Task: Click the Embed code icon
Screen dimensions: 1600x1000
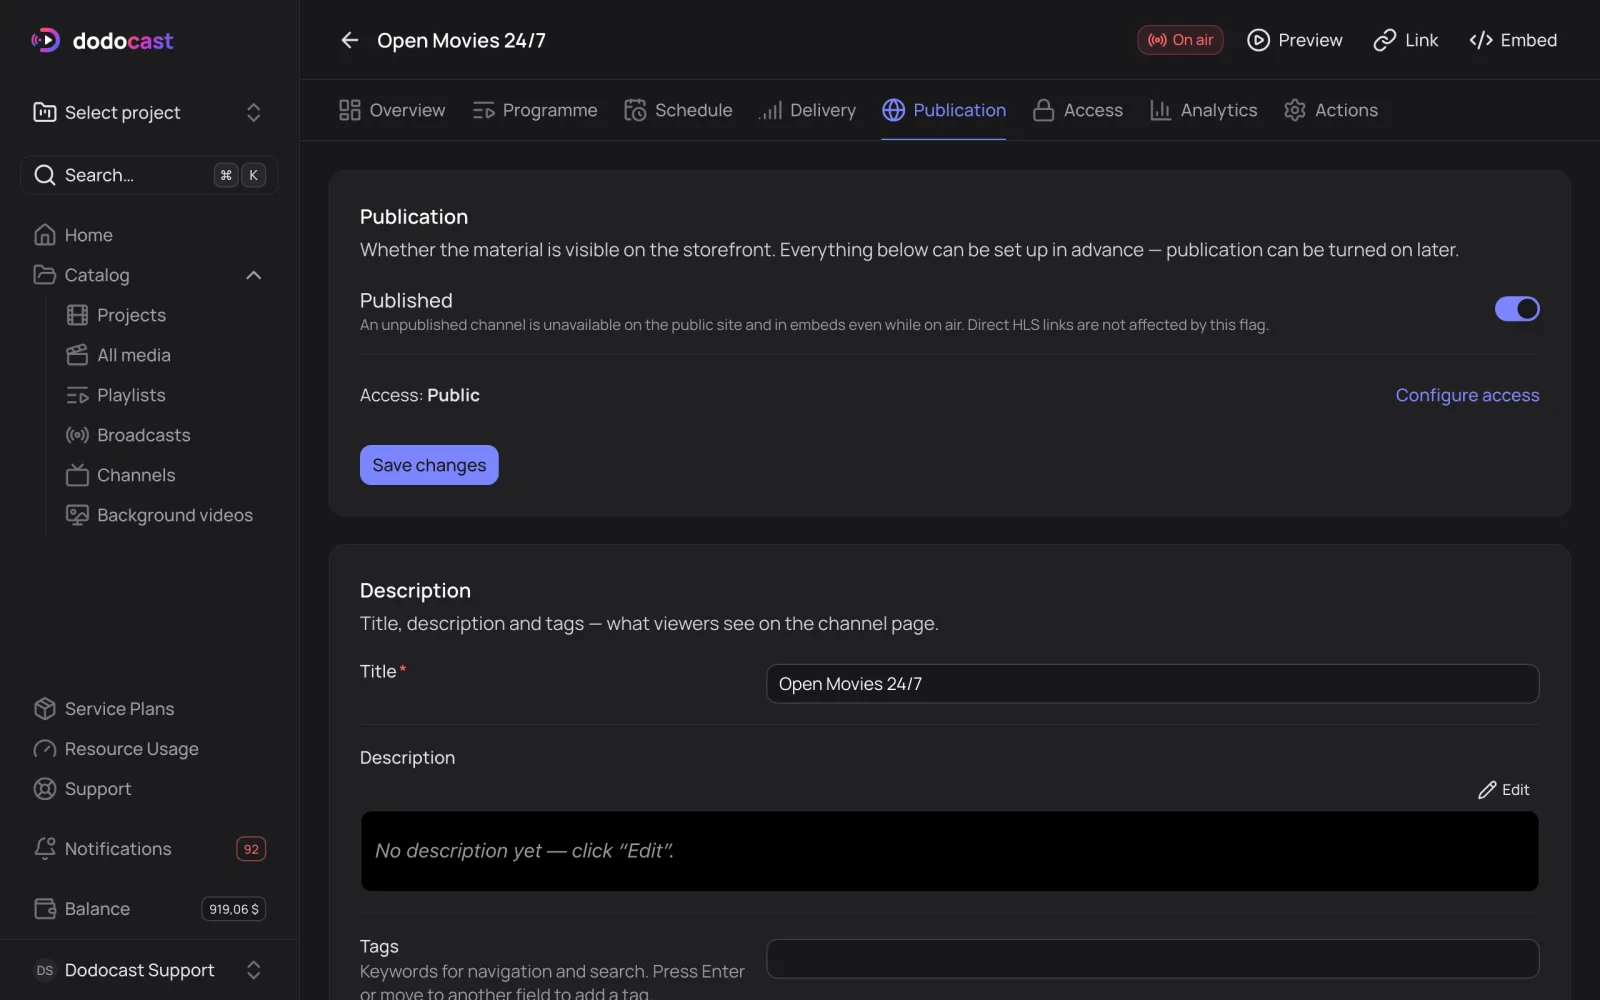Action: (x=1481, y=40)
